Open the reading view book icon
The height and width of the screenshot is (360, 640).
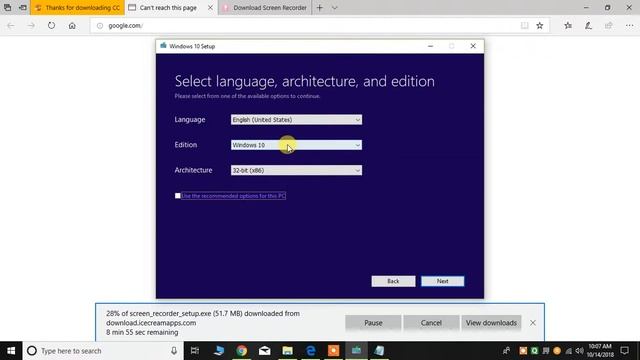coord(524,25)
